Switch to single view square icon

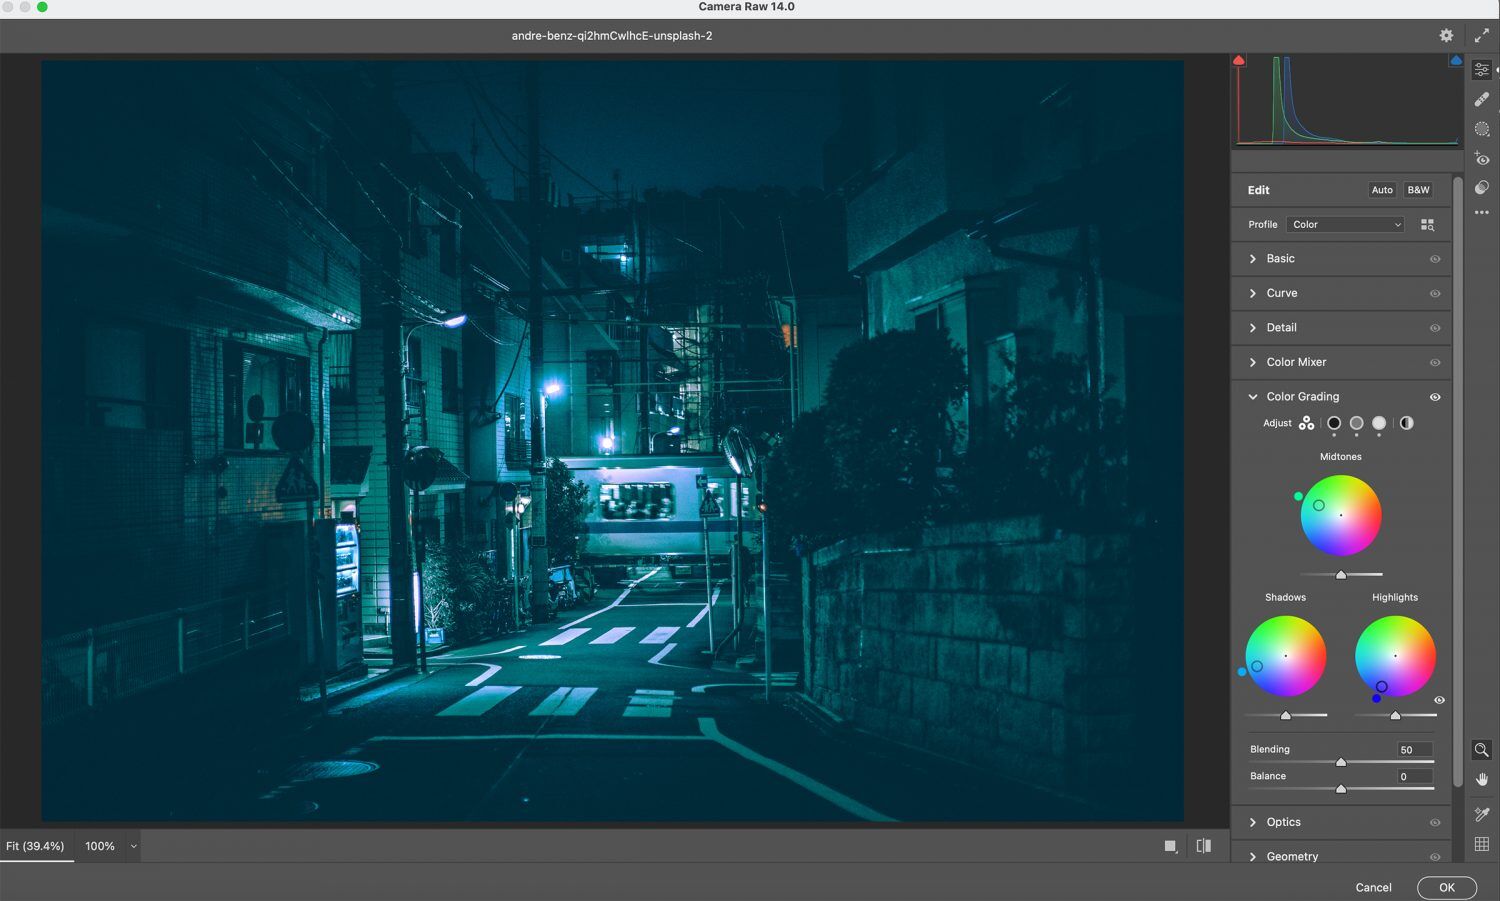(1170, 846)
